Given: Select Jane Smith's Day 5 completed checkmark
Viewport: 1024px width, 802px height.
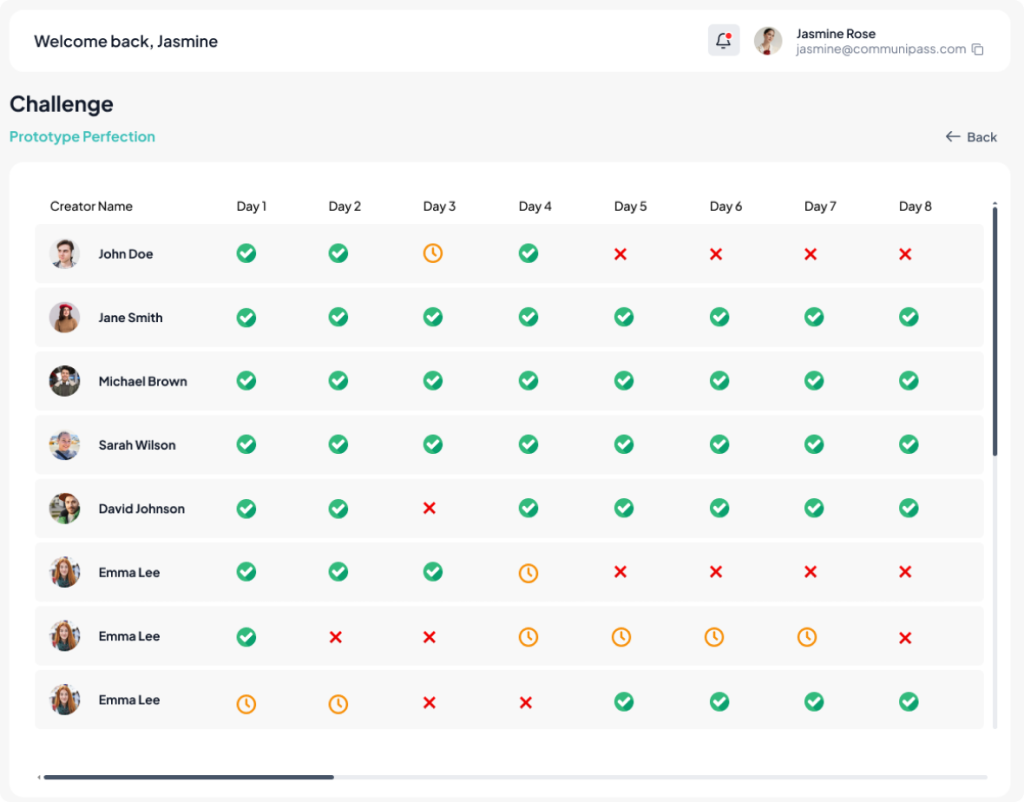Looking at the screenshot, I should [x=623, y=318].
